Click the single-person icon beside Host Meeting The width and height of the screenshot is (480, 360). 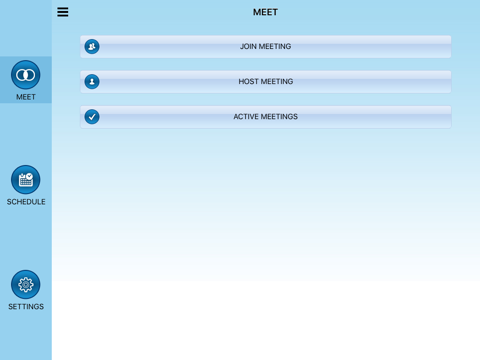[x=92, y=82]
